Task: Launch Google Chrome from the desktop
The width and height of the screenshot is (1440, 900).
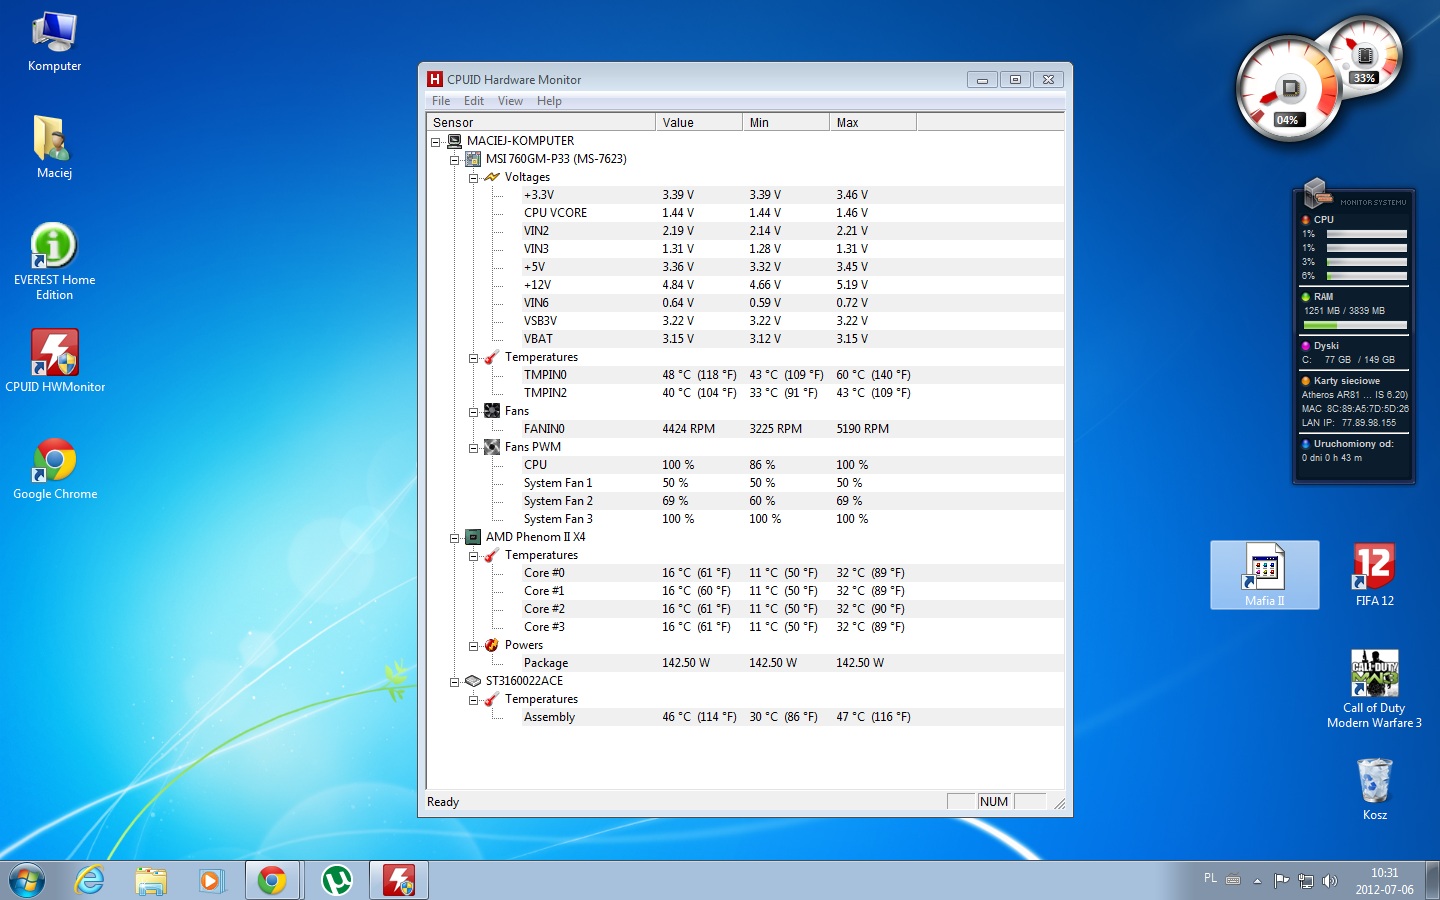Action: pyautogui.click(x=54, y=462)
